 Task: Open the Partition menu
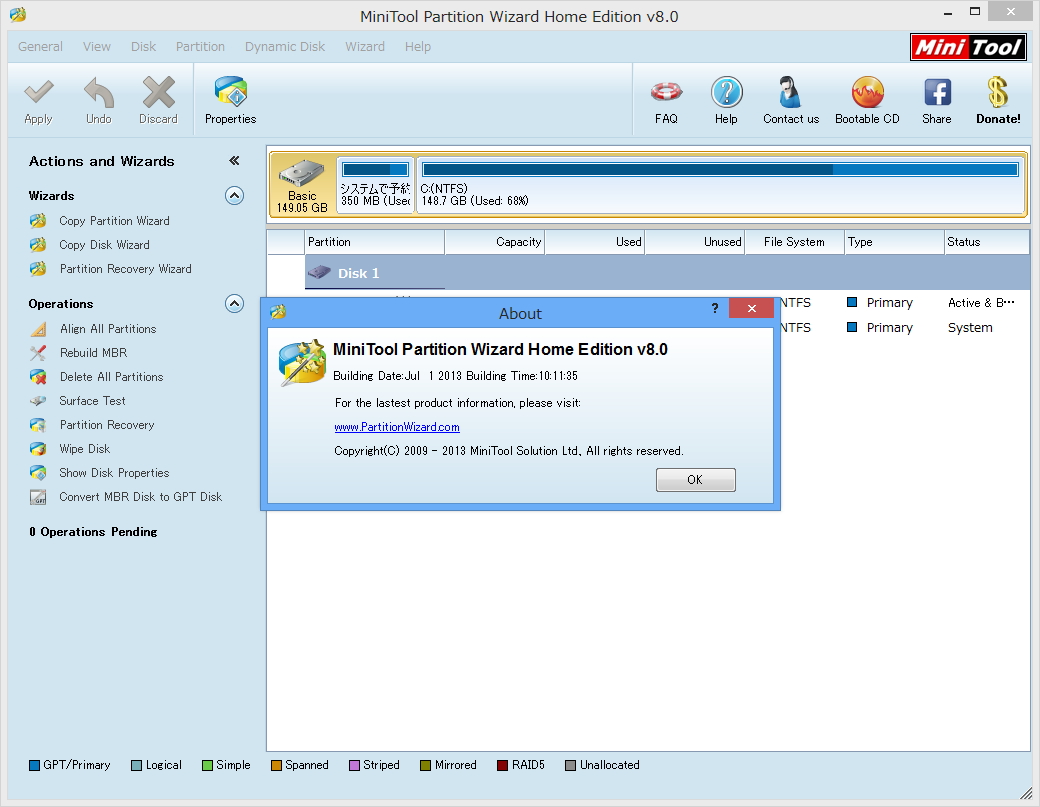click(200, 46)
